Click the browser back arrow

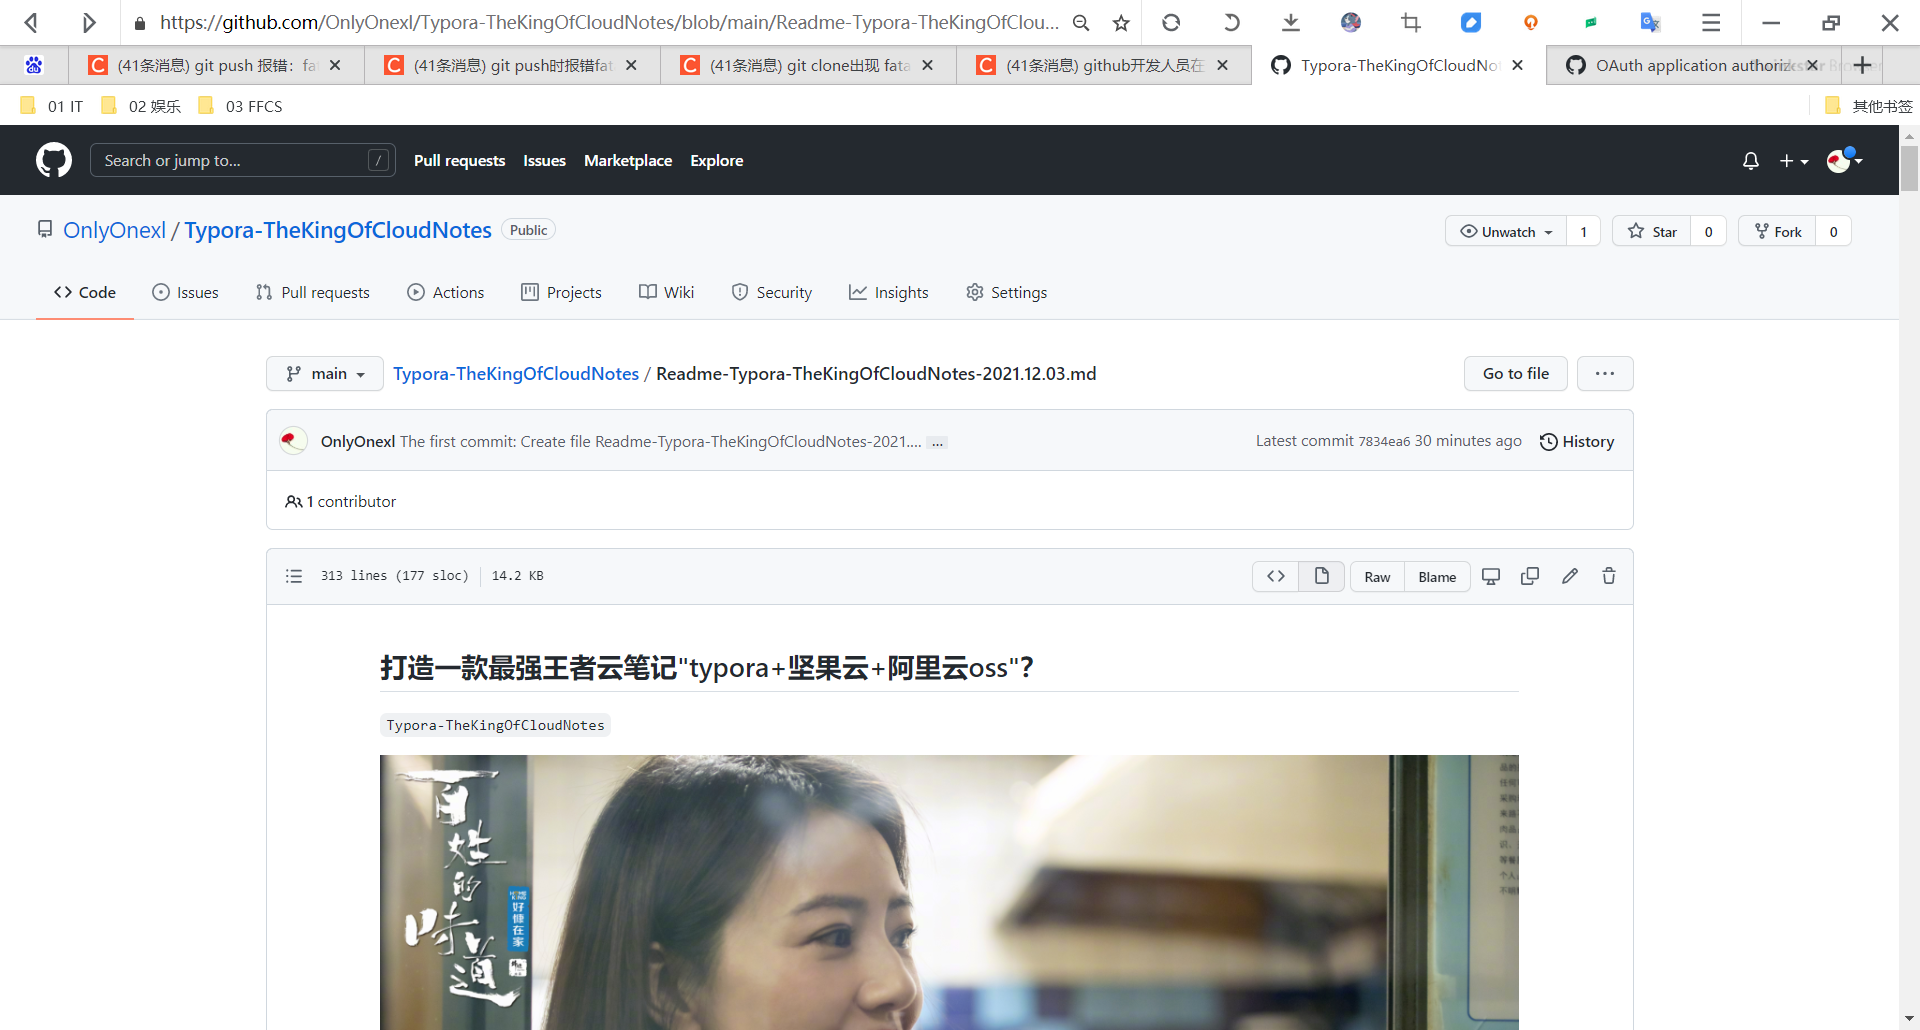(31, 22)
